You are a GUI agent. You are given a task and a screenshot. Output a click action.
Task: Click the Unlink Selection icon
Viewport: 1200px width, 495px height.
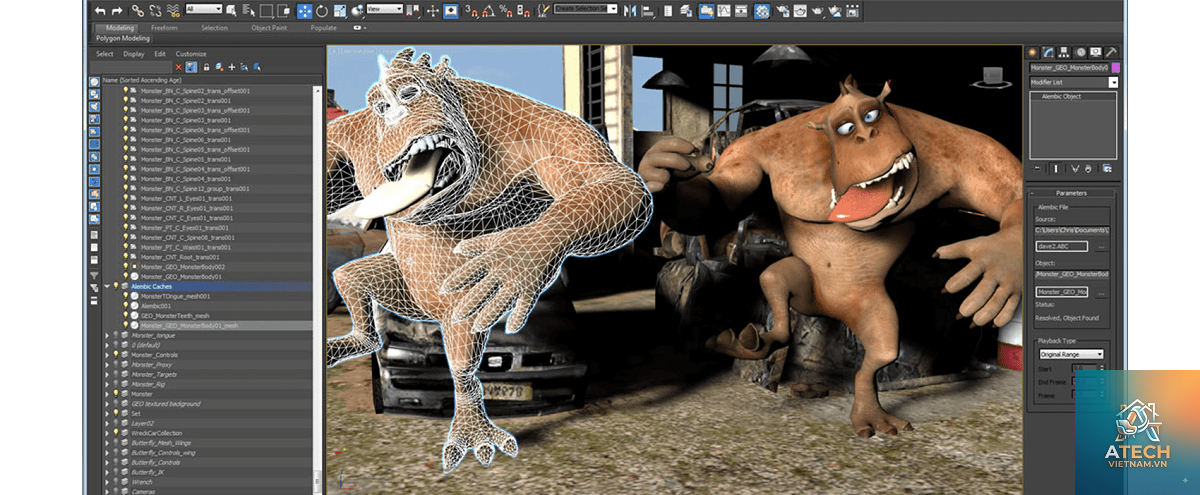[x=155, y=10]
